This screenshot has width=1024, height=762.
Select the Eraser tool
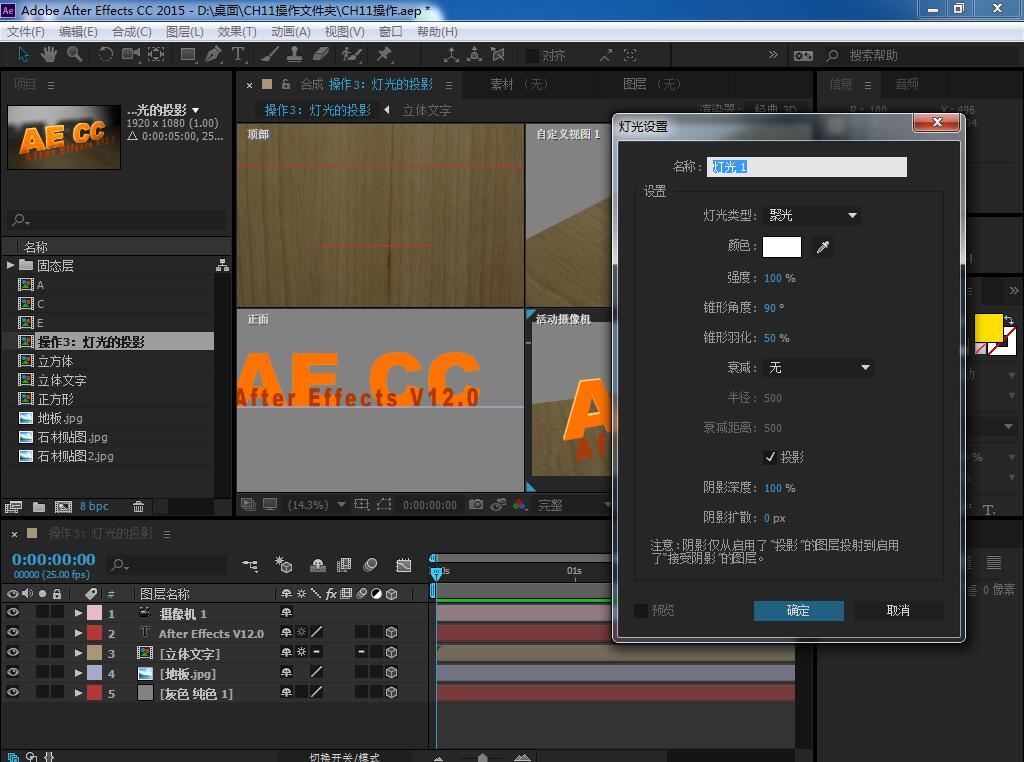[x=320, y=55]
